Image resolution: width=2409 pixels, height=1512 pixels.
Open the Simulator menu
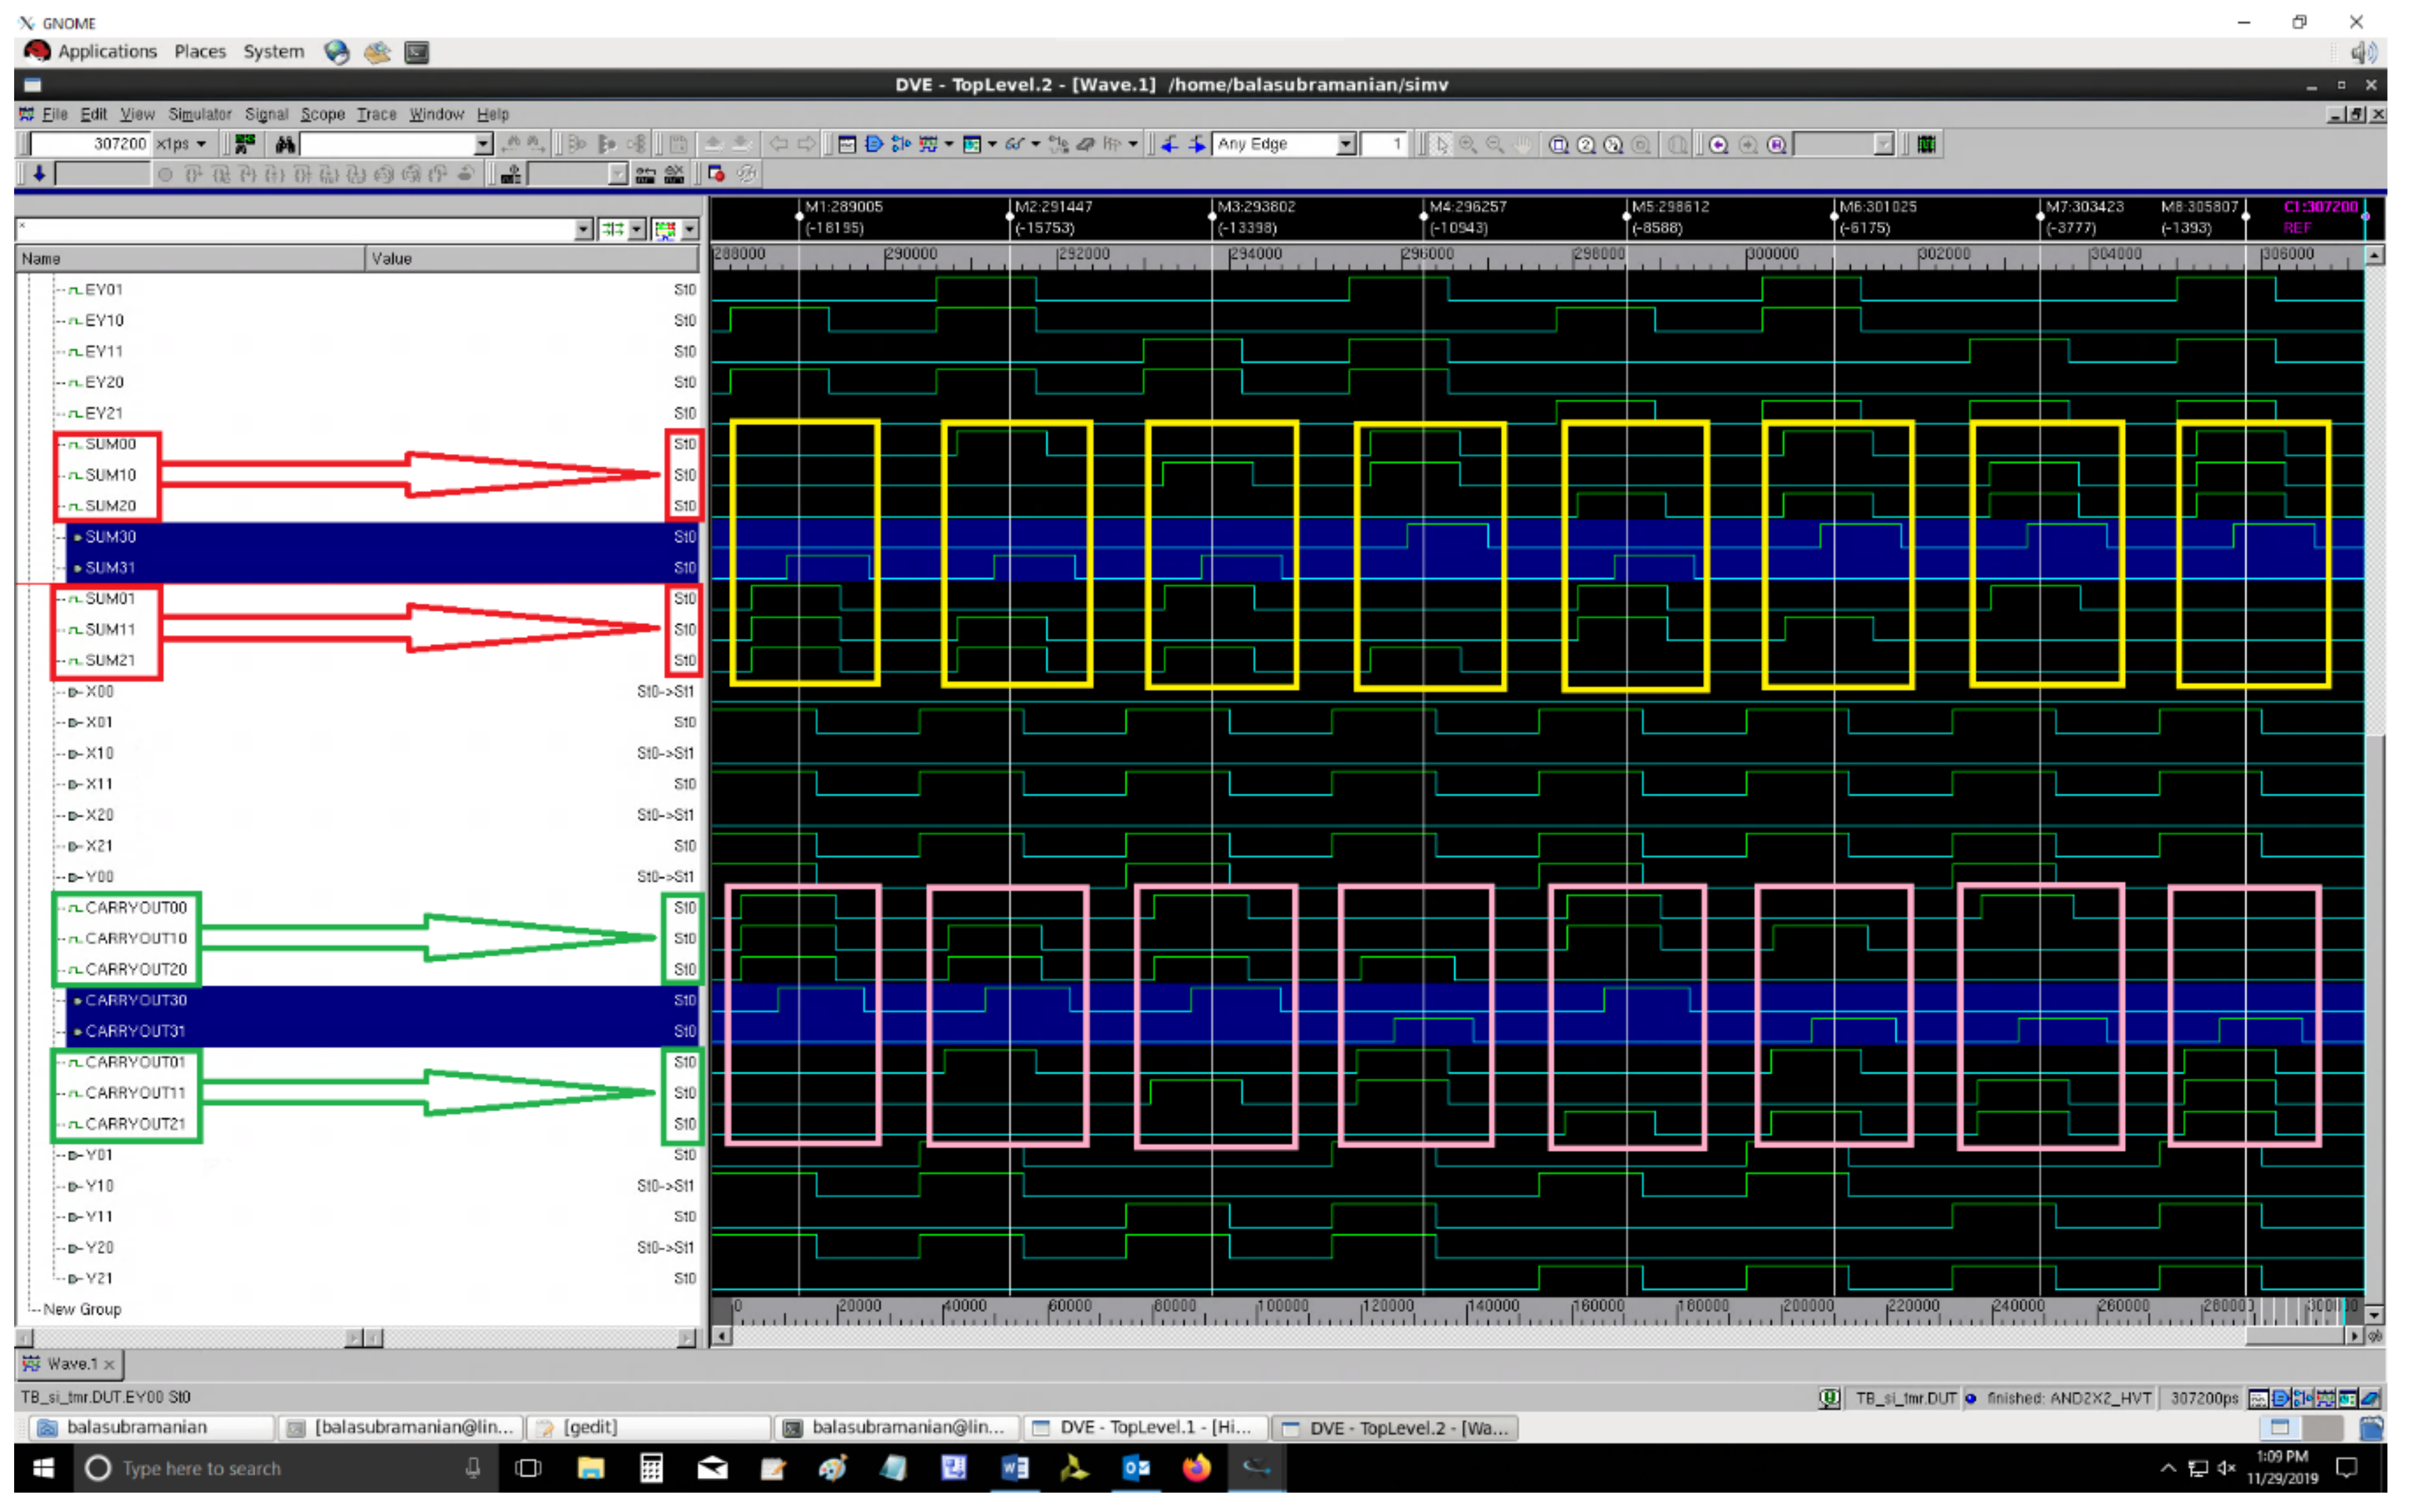pos(199,114)
